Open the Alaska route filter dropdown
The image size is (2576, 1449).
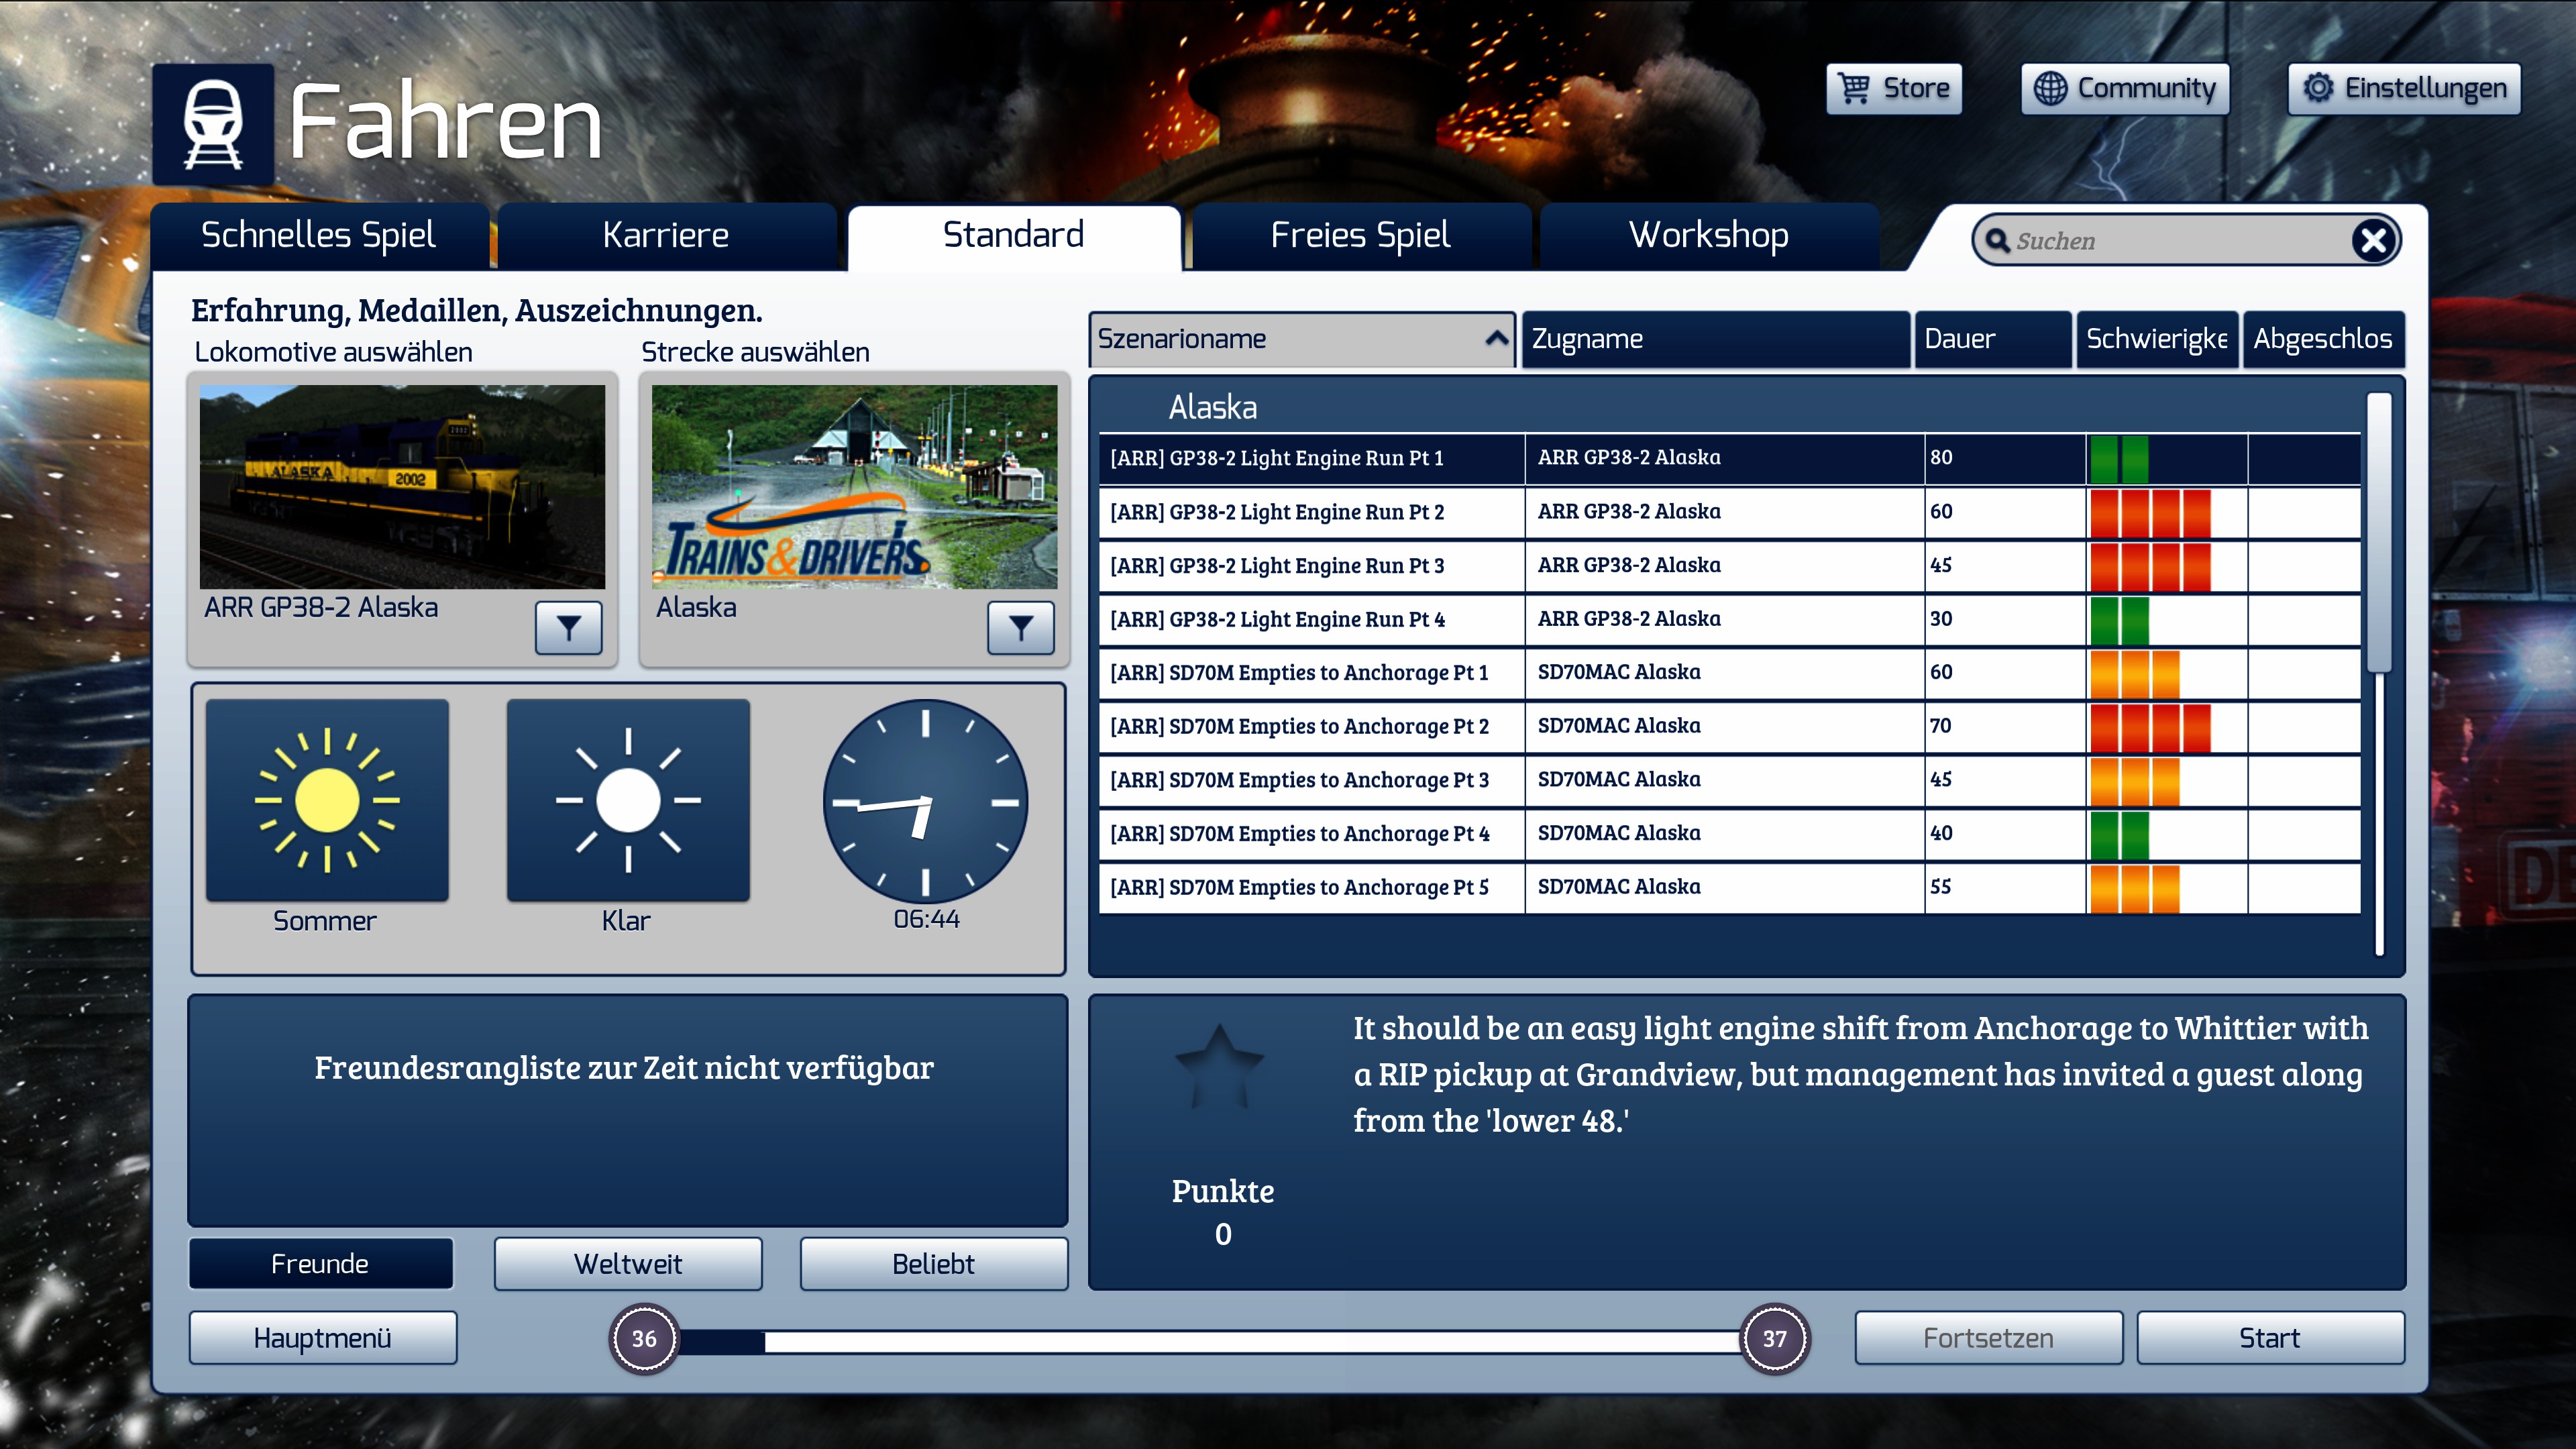tap(1020, 627)
